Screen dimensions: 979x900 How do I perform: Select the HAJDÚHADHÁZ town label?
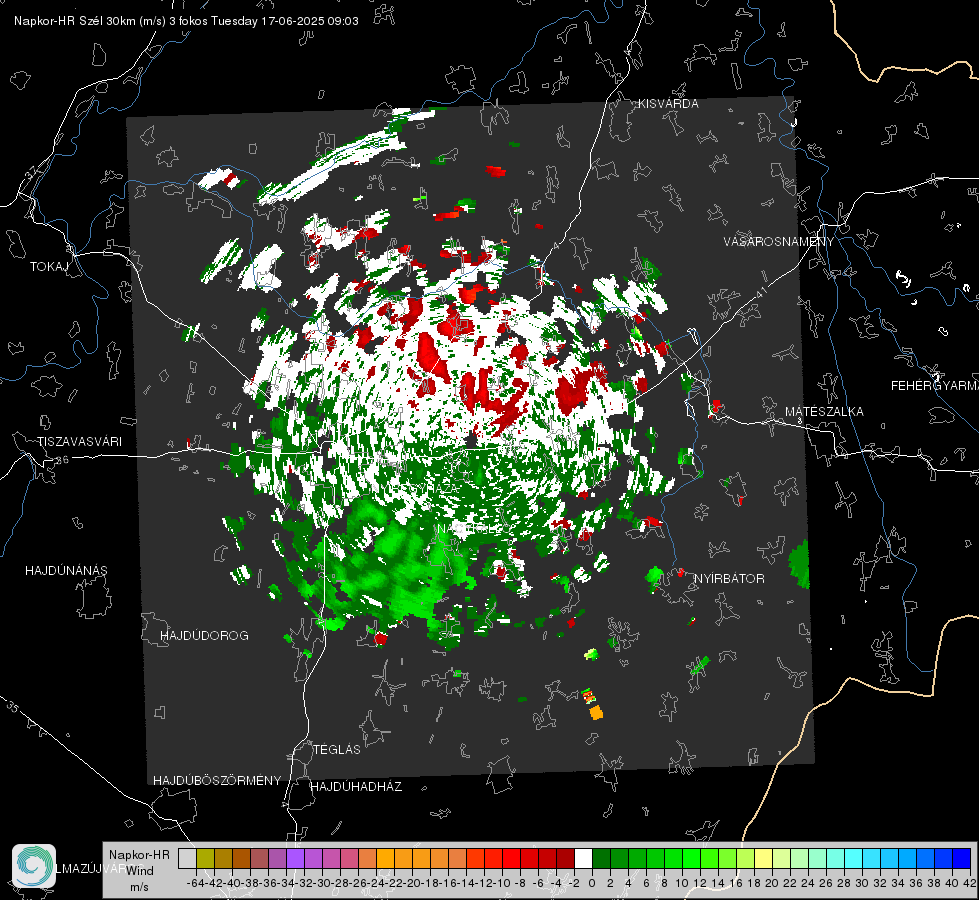click(356, 786)
